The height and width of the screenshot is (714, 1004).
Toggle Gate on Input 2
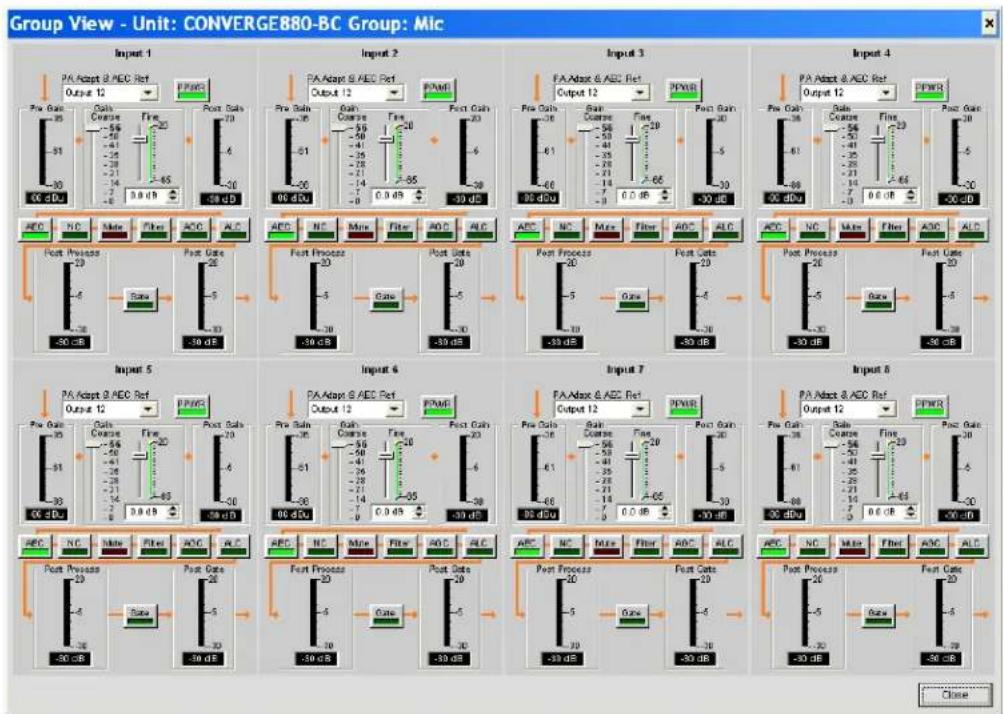click(386, 299)
